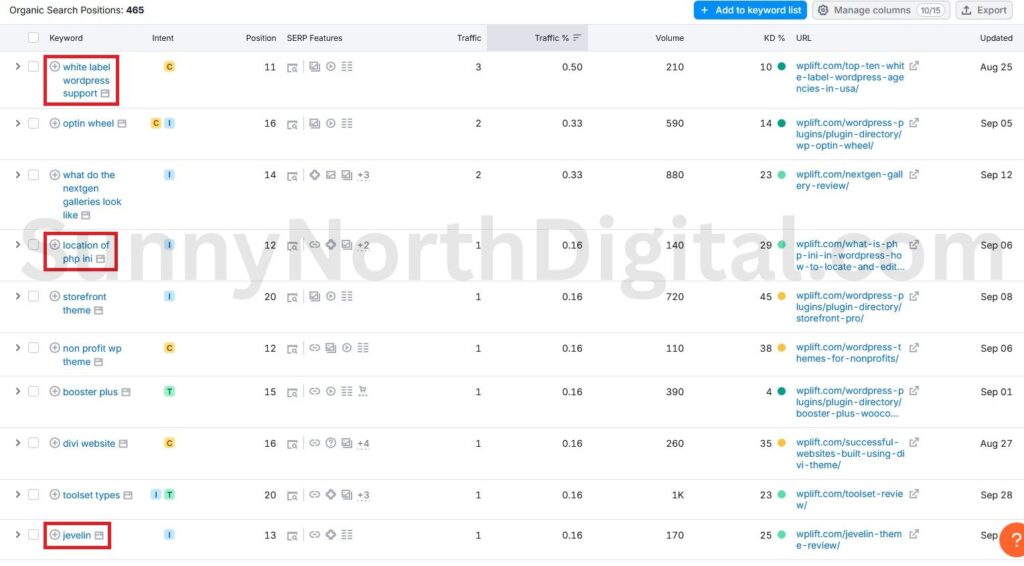The image size is (1024, 566).
Task: Open the Manage columns button
Action: point(880,10)
